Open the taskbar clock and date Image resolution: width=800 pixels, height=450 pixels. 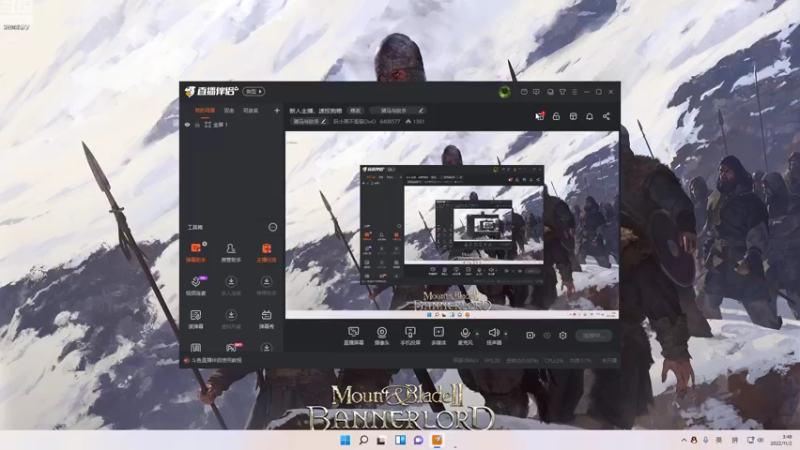coord(781,440)
